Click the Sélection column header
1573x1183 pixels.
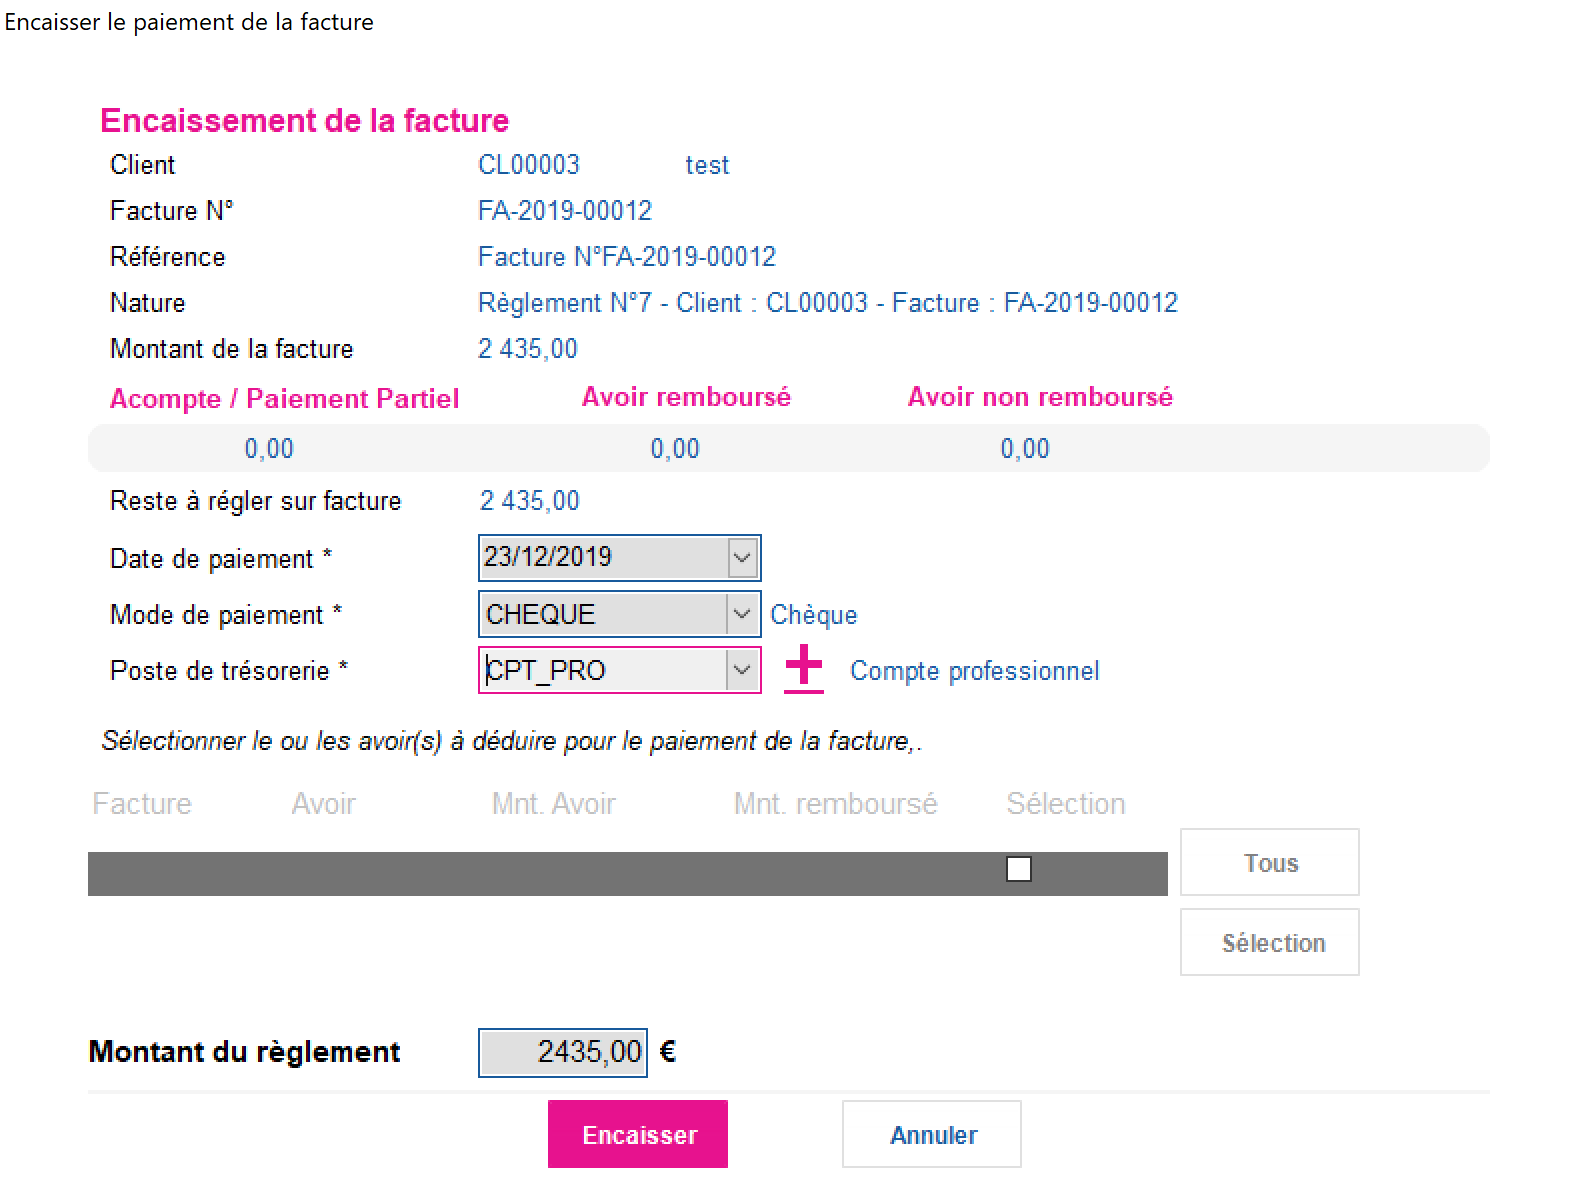pyautogui.click(x=1066, y=804)
